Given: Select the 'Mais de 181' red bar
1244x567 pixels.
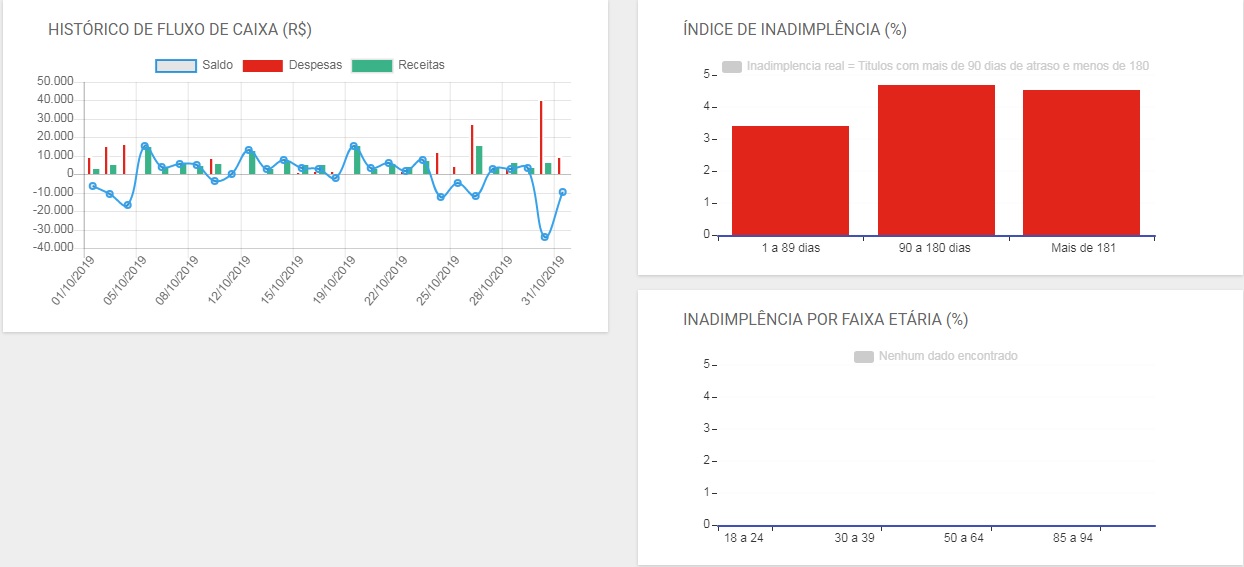Looking at the screenshot, I should 1081,162.
